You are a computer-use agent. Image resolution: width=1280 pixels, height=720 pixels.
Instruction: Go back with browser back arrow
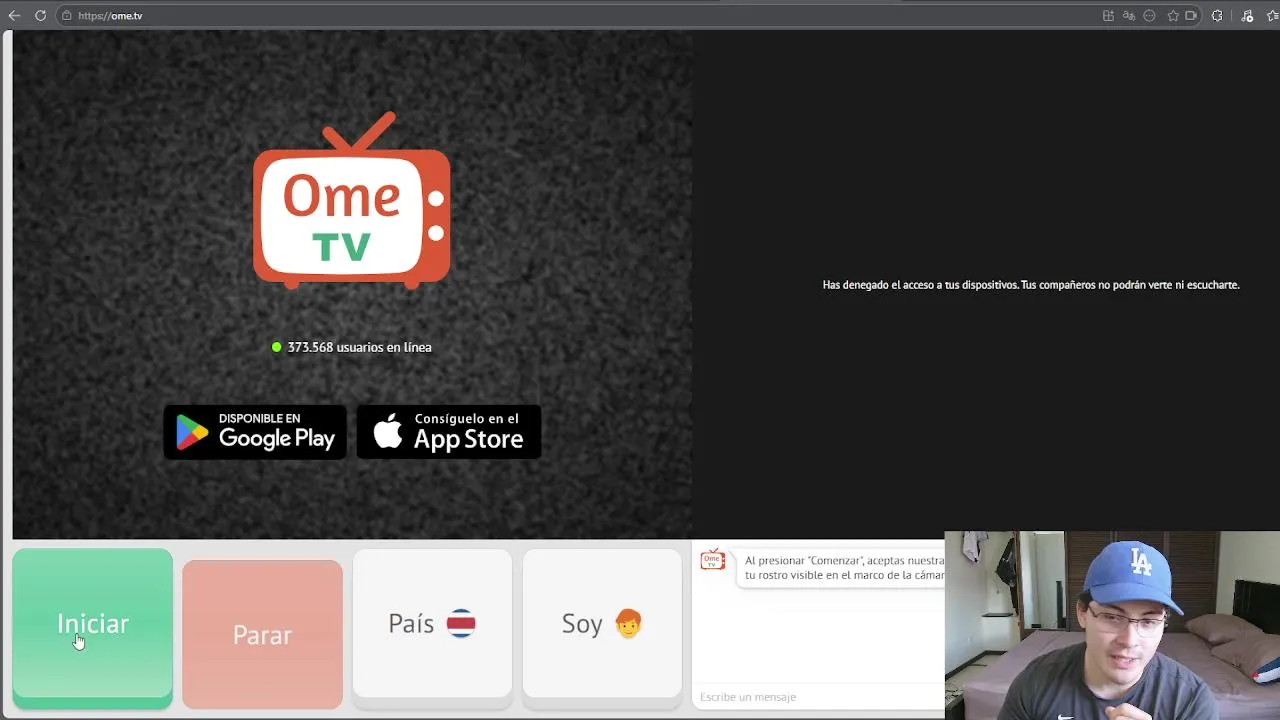coord(14,16)
